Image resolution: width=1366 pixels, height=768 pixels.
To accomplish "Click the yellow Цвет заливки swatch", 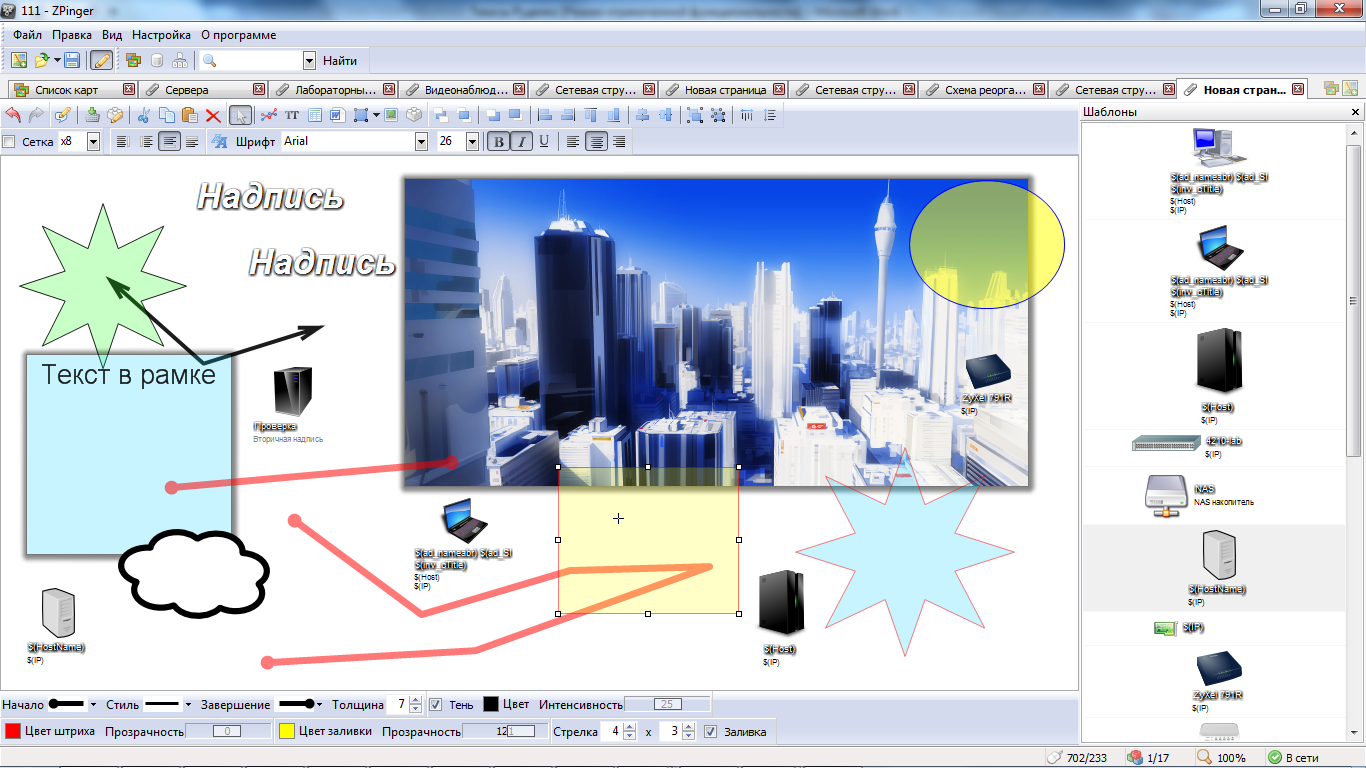I will [286, 732].
